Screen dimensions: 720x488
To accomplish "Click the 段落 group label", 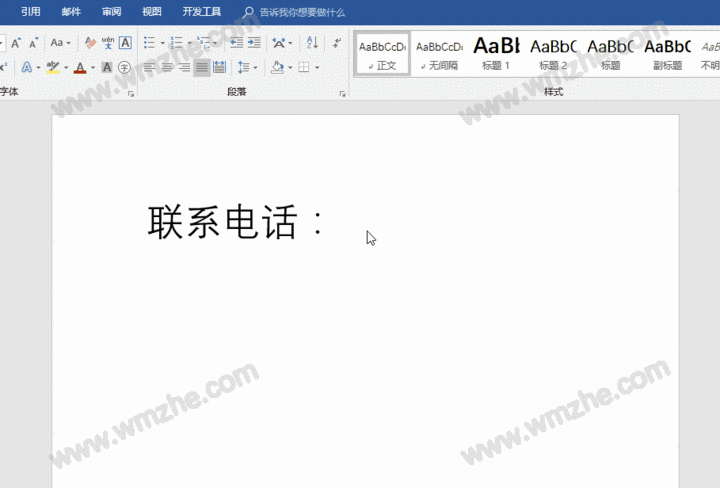I will [237, 92].
